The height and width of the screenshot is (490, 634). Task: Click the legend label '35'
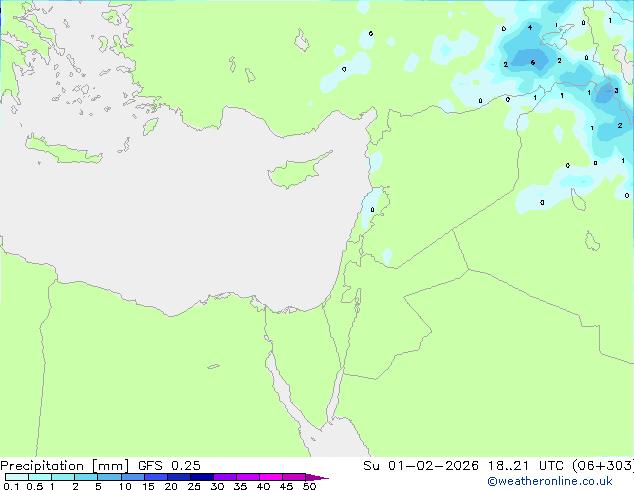240,486
